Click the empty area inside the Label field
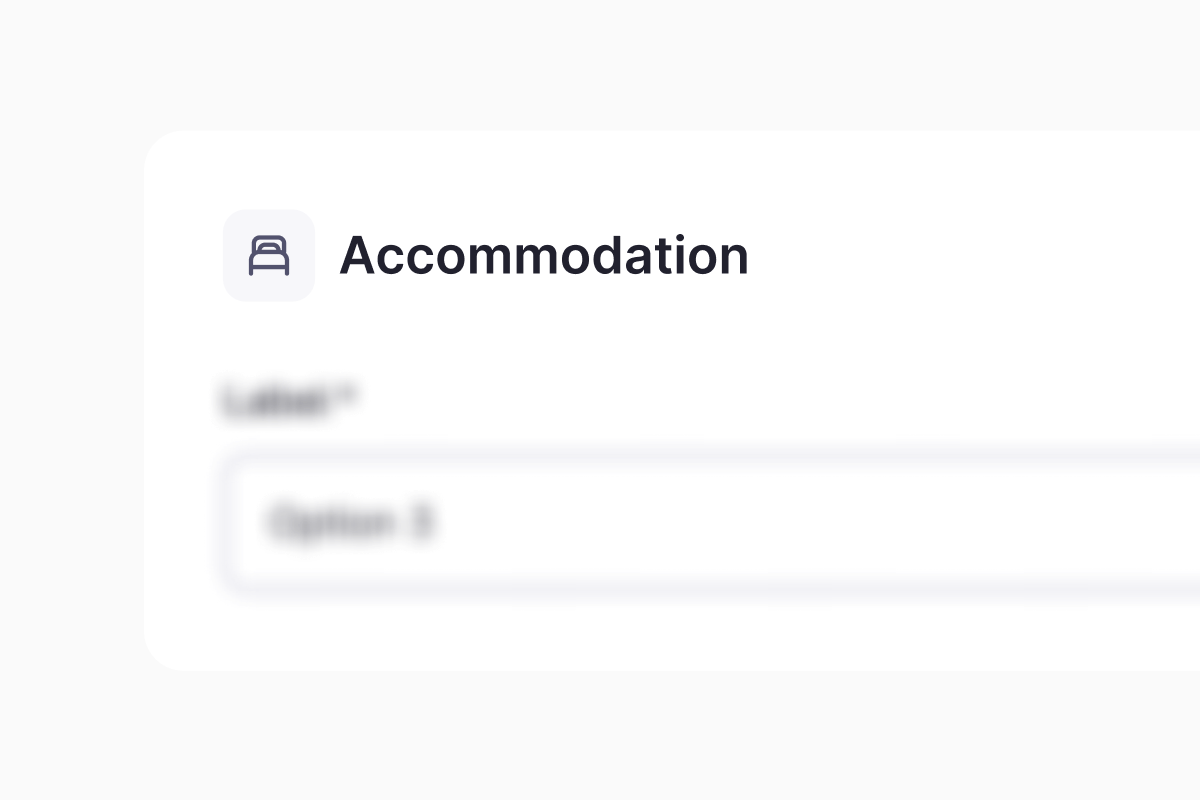1200x800 pixels. [800, 523]
